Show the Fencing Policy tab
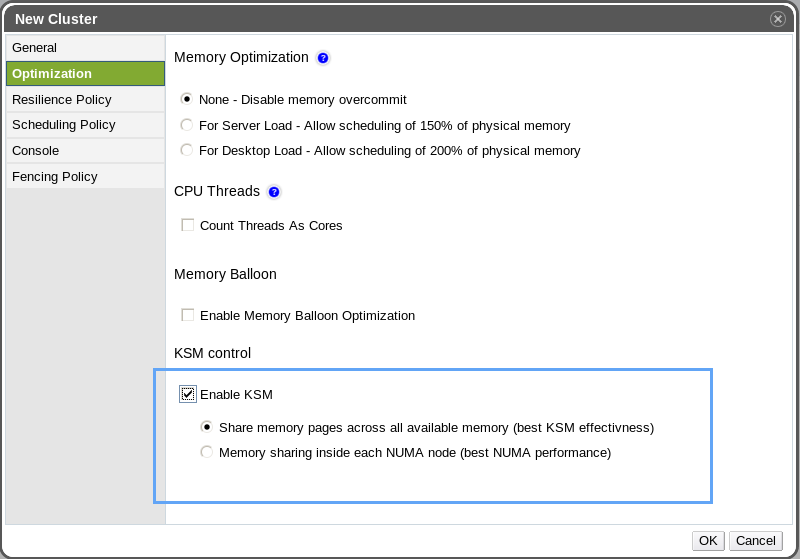 click(85, 177)
